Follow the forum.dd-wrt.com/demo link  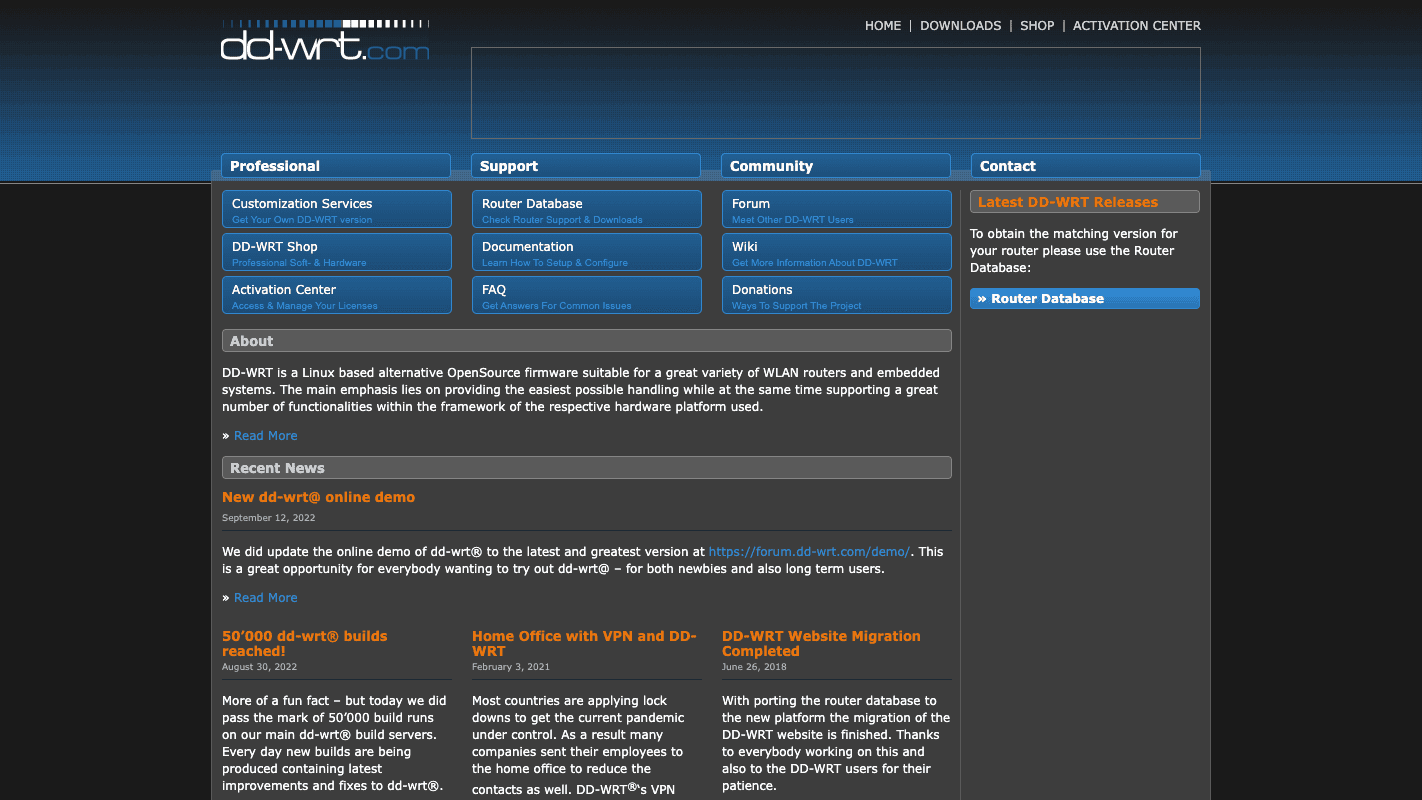pos(810,552)
